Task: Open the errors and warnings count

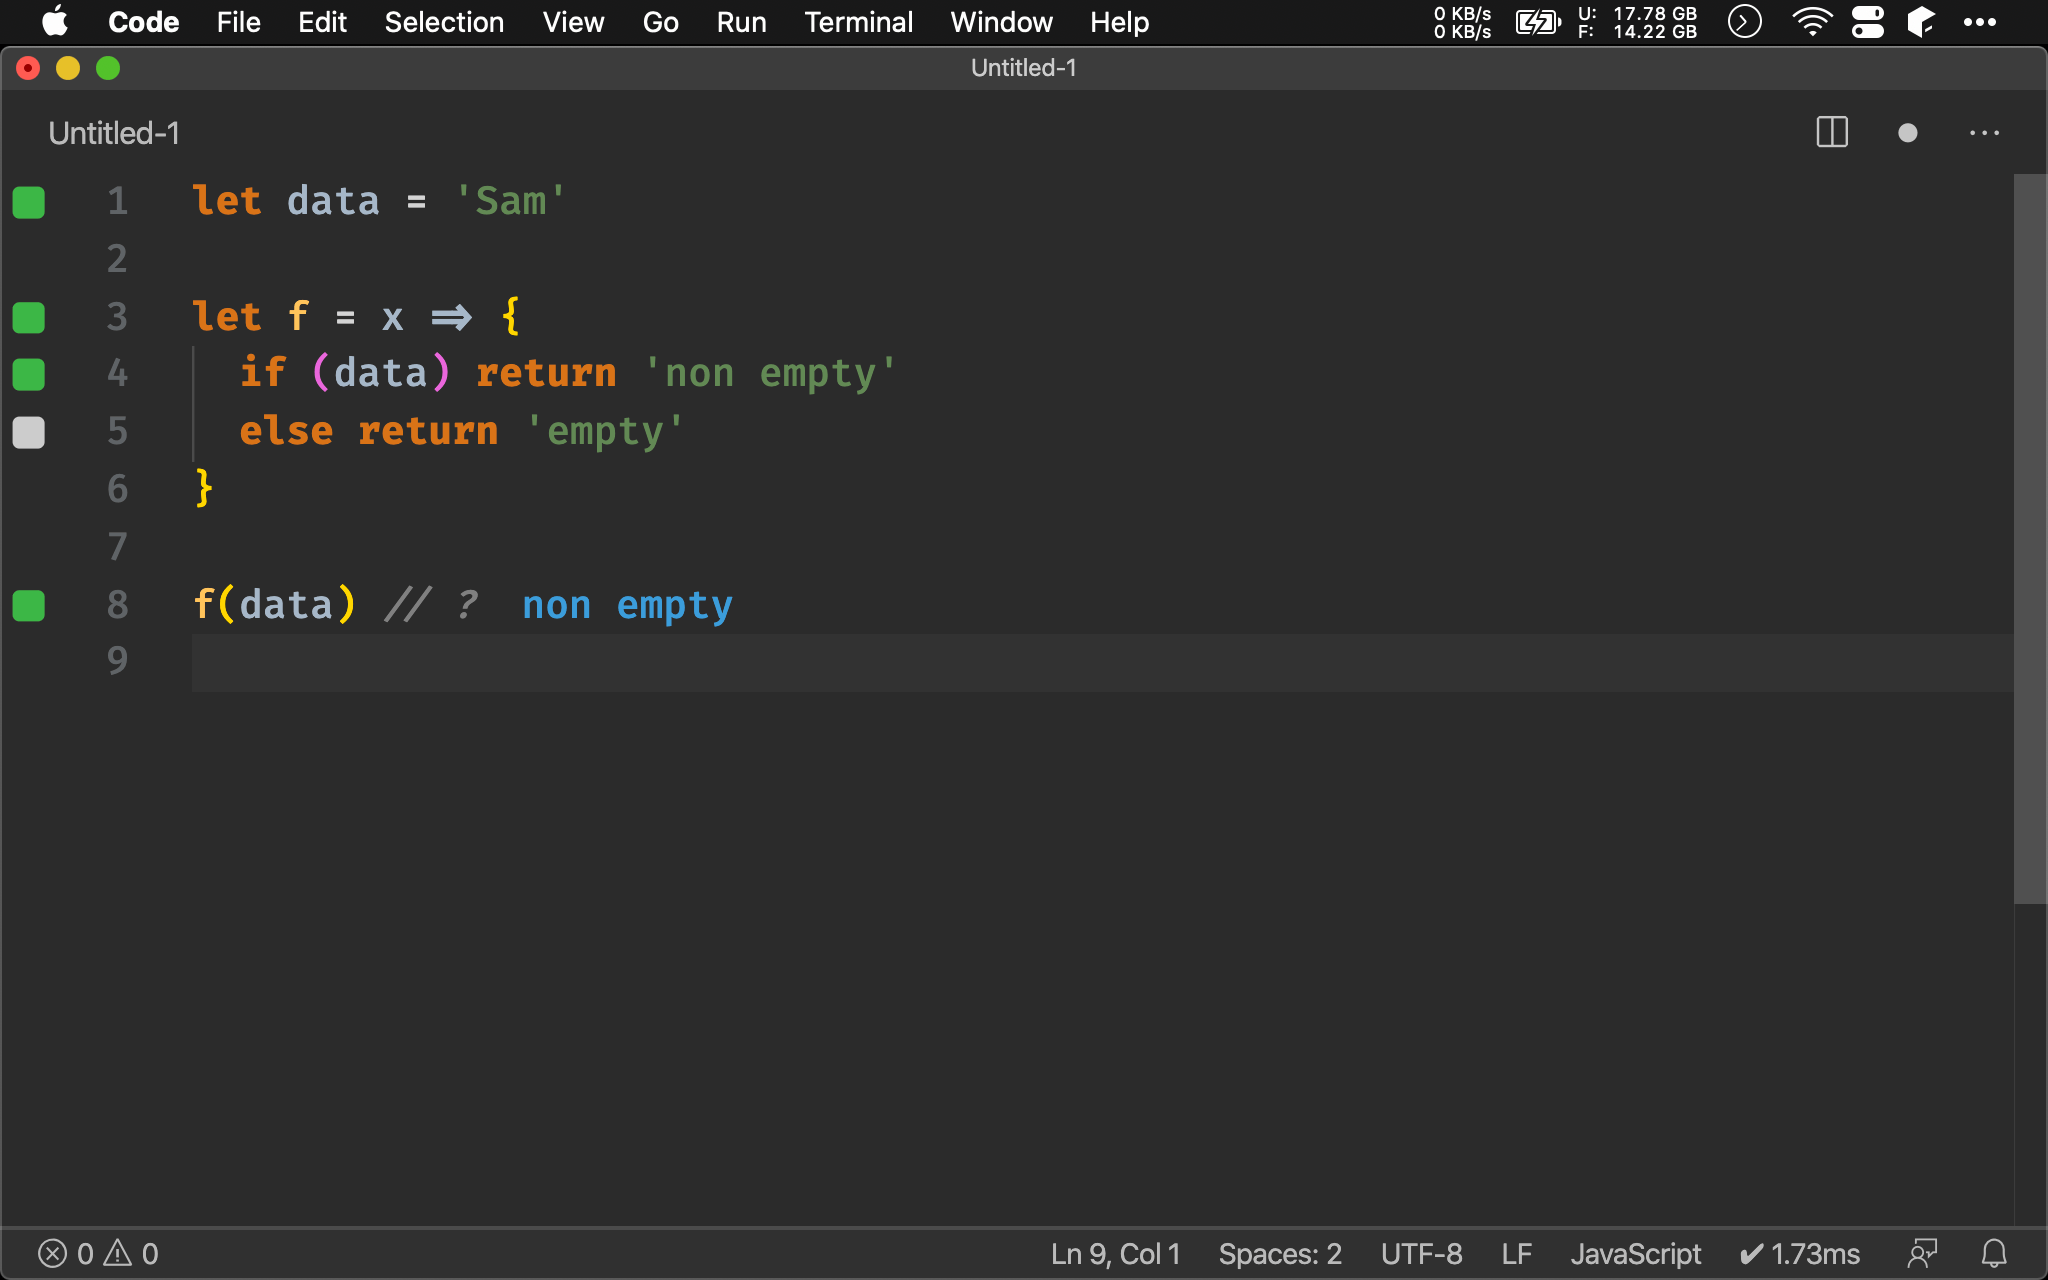Action: pyautogui.click(x=98, y=1254)
